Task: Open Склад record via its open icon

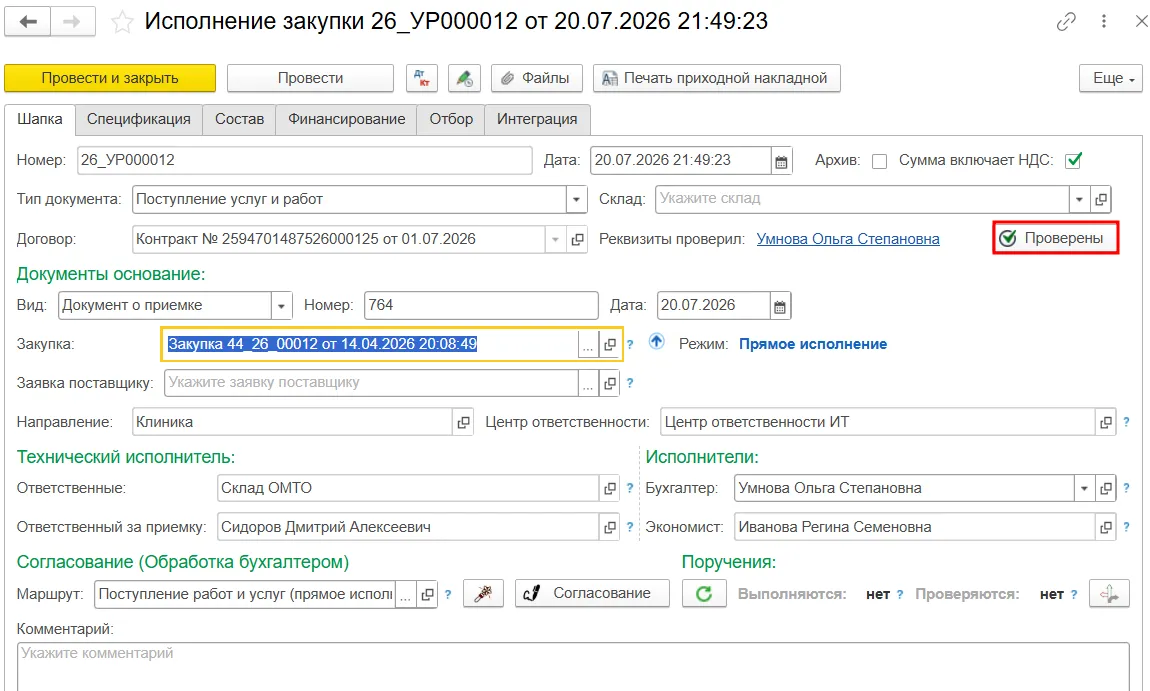Action: (x=1100, y=200)
